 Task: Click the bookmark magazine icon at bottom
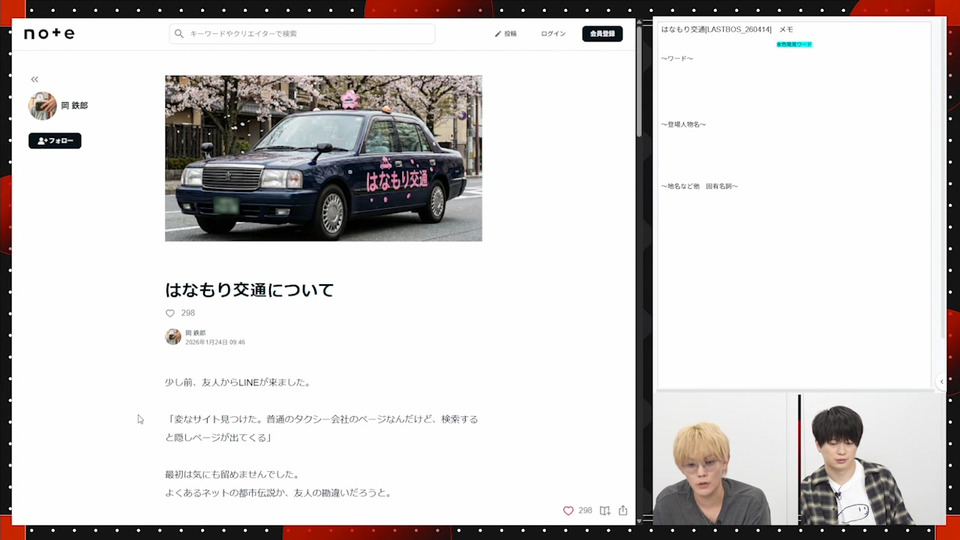pyautogui.click(x=605, y=510)
